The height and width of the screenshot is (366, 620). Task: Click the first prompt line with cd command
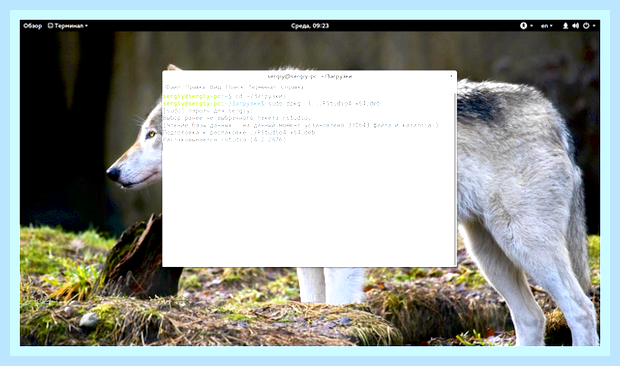[x=224, y=96]
